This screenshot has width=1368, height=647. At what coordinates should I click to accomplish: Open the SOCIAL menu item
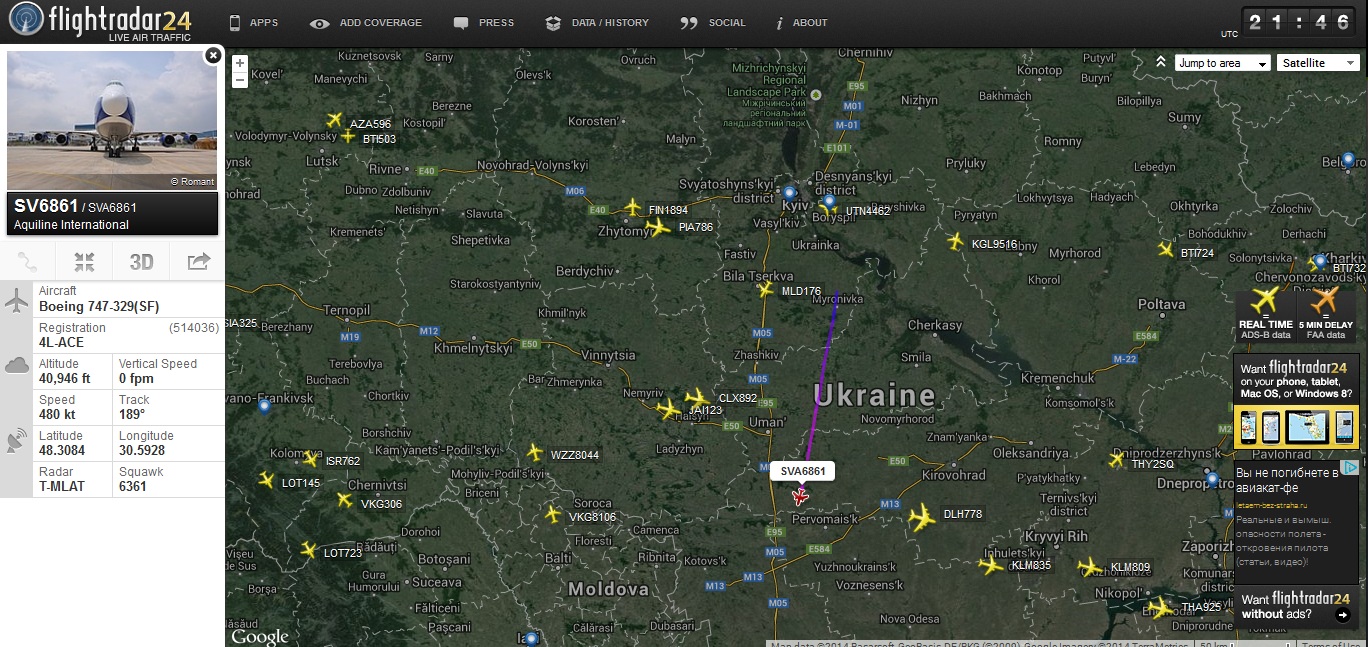(713, 22)
